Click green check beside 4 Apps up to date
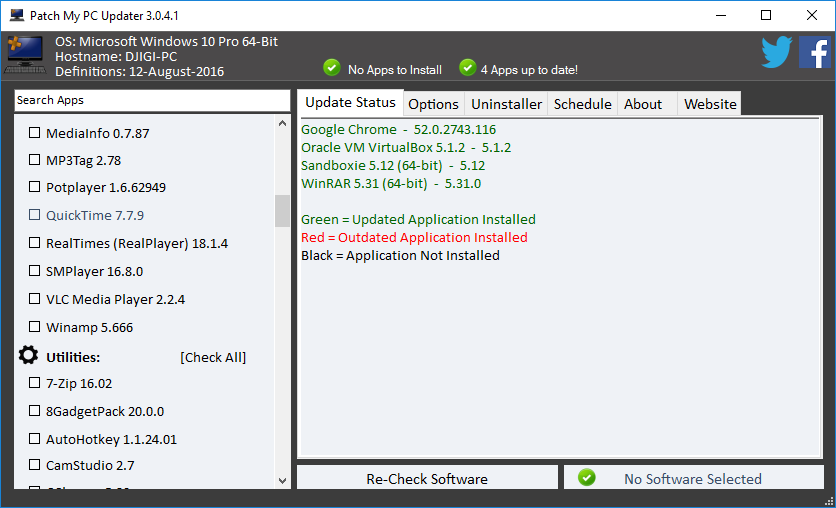The image size is (836, 508). point(468,68)
